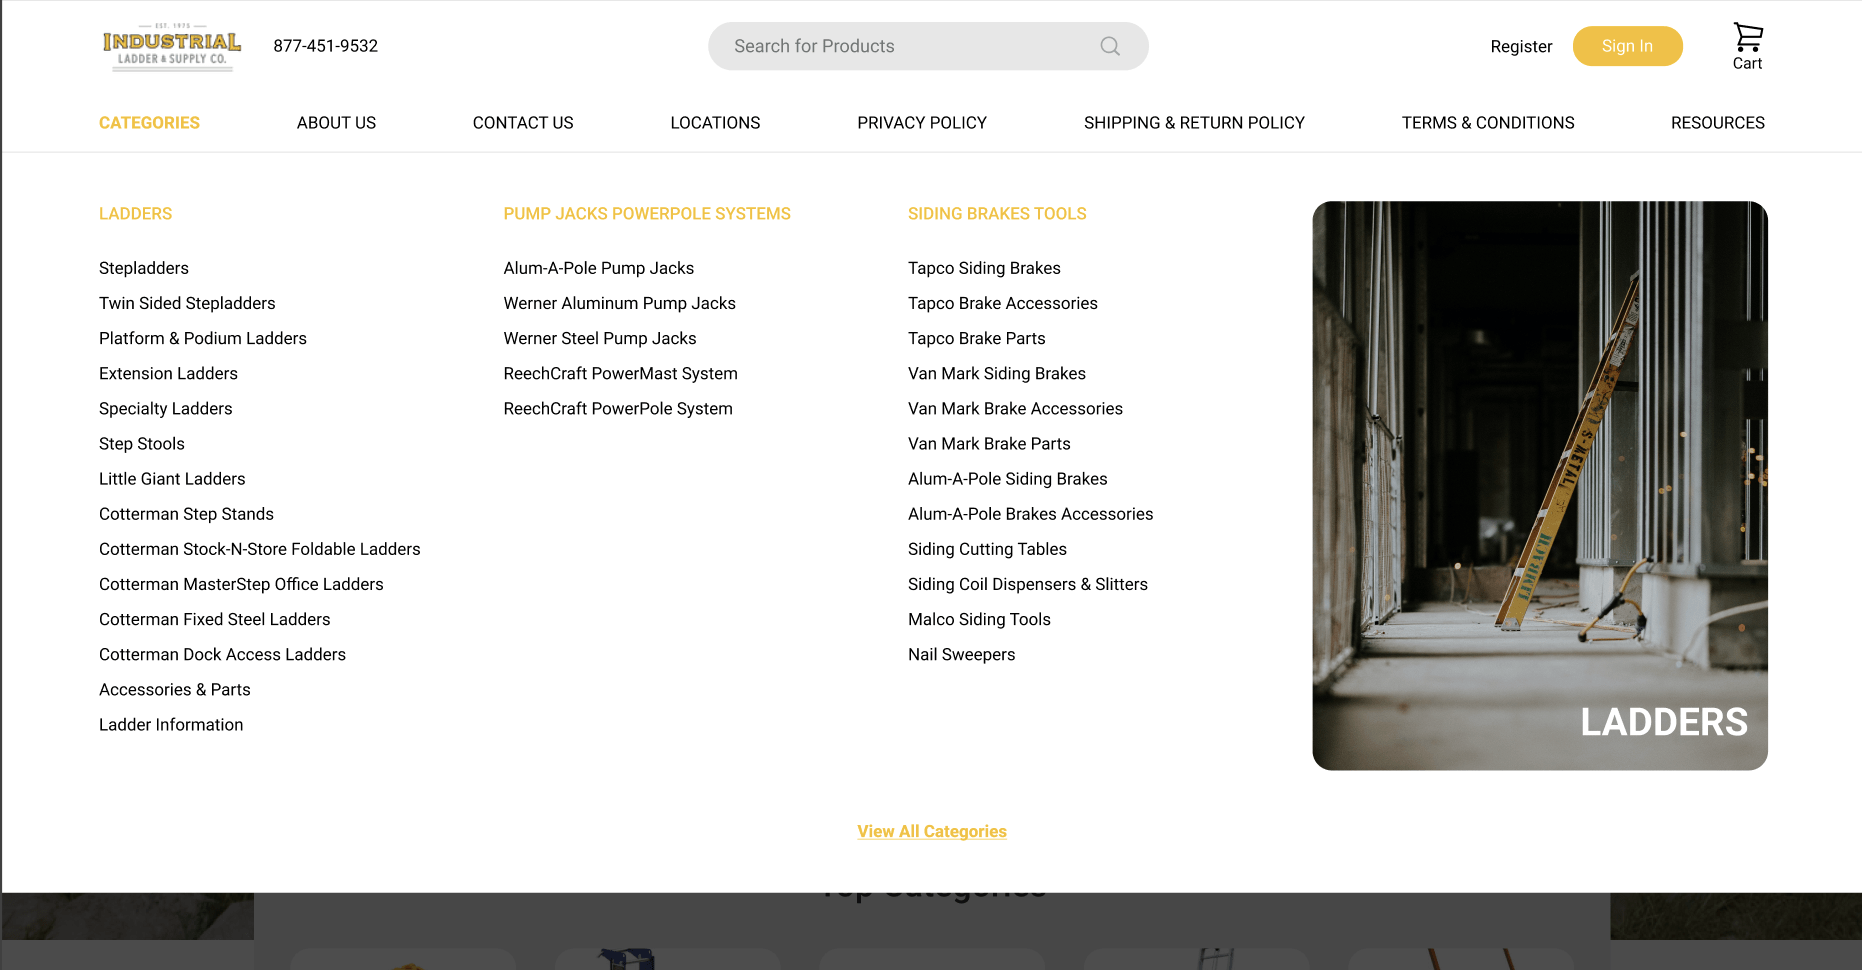Open Cotterman Stock-N-Store Foldable Ladders
The width and height of the screenshot is (1862, 970).
[260, 549]
